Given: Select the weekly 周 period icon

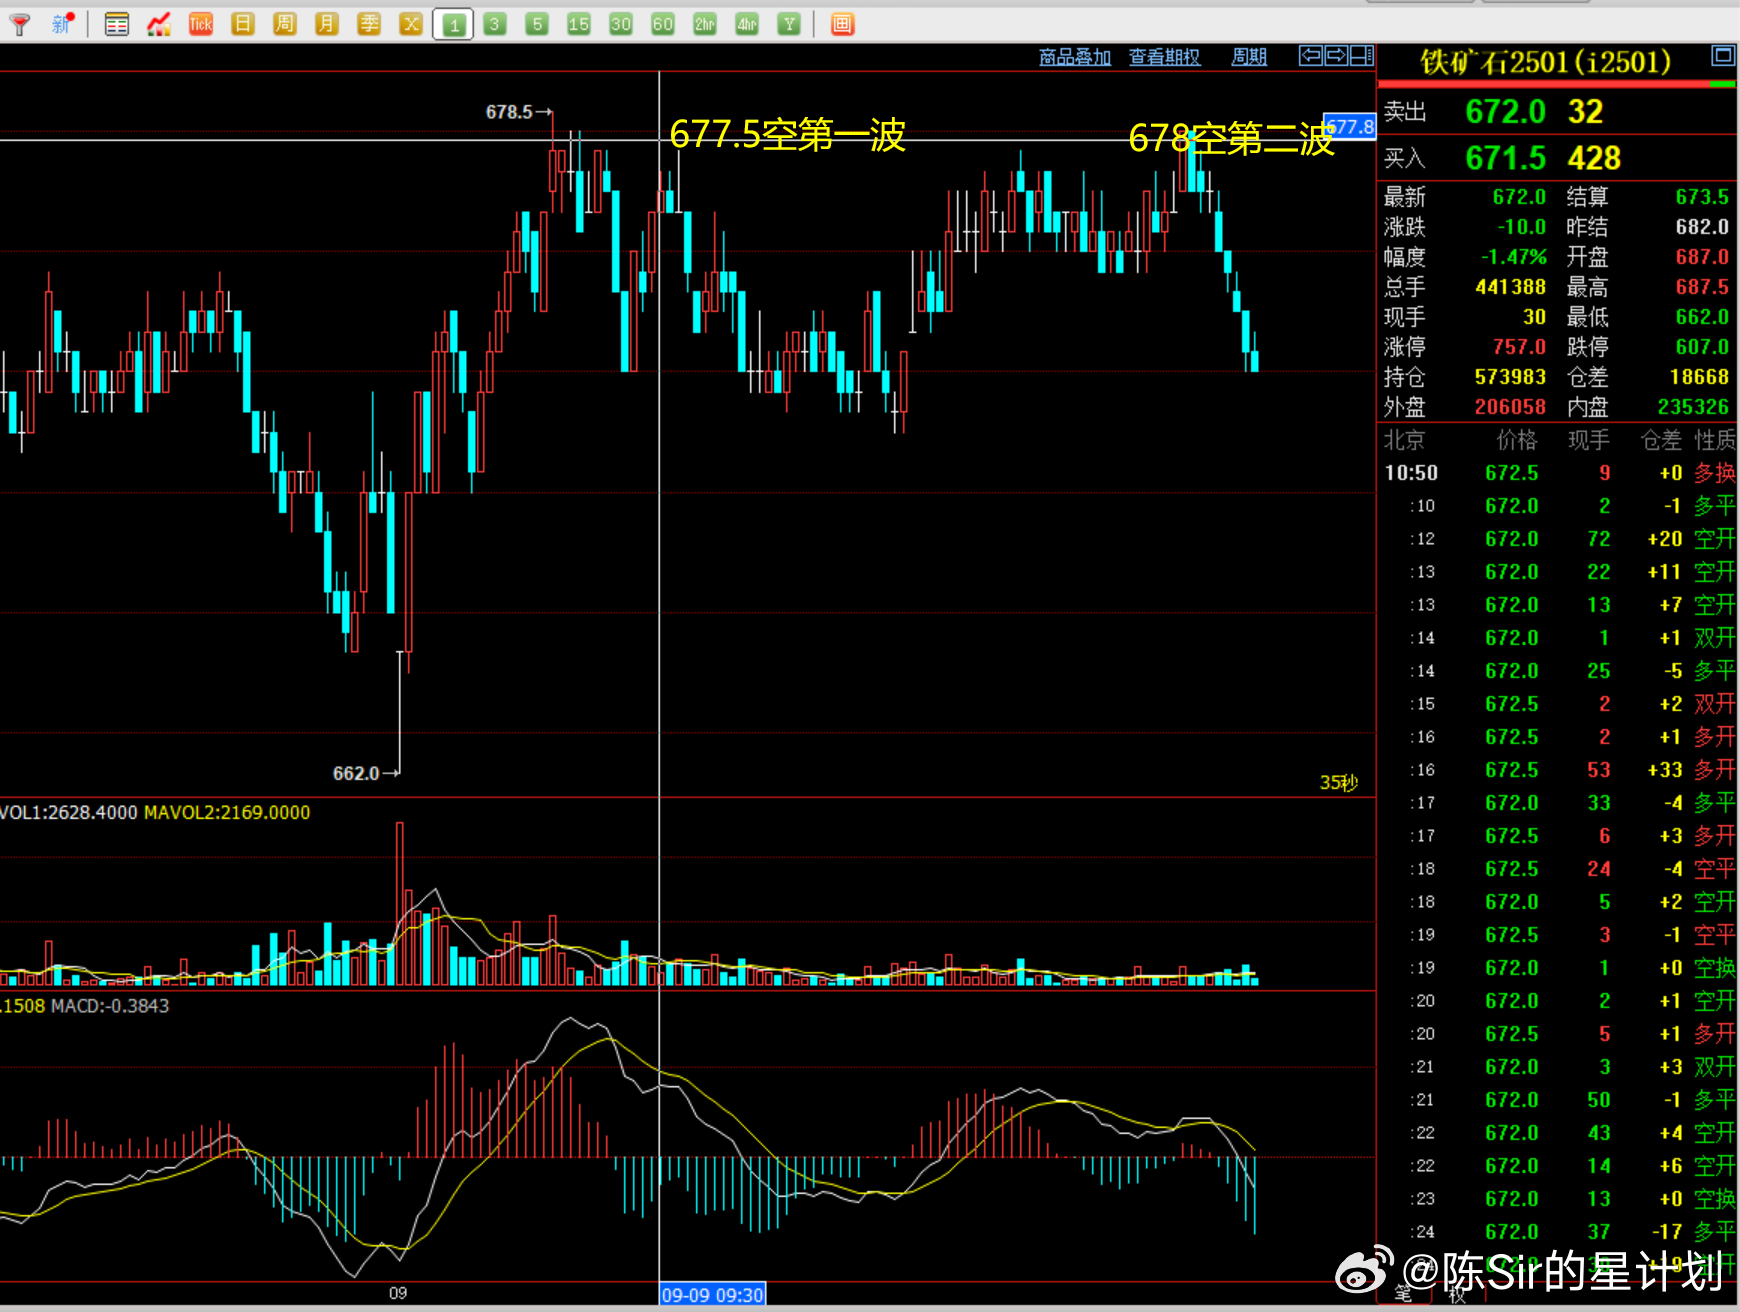Looking at the screenshot, I should point(285,24).
